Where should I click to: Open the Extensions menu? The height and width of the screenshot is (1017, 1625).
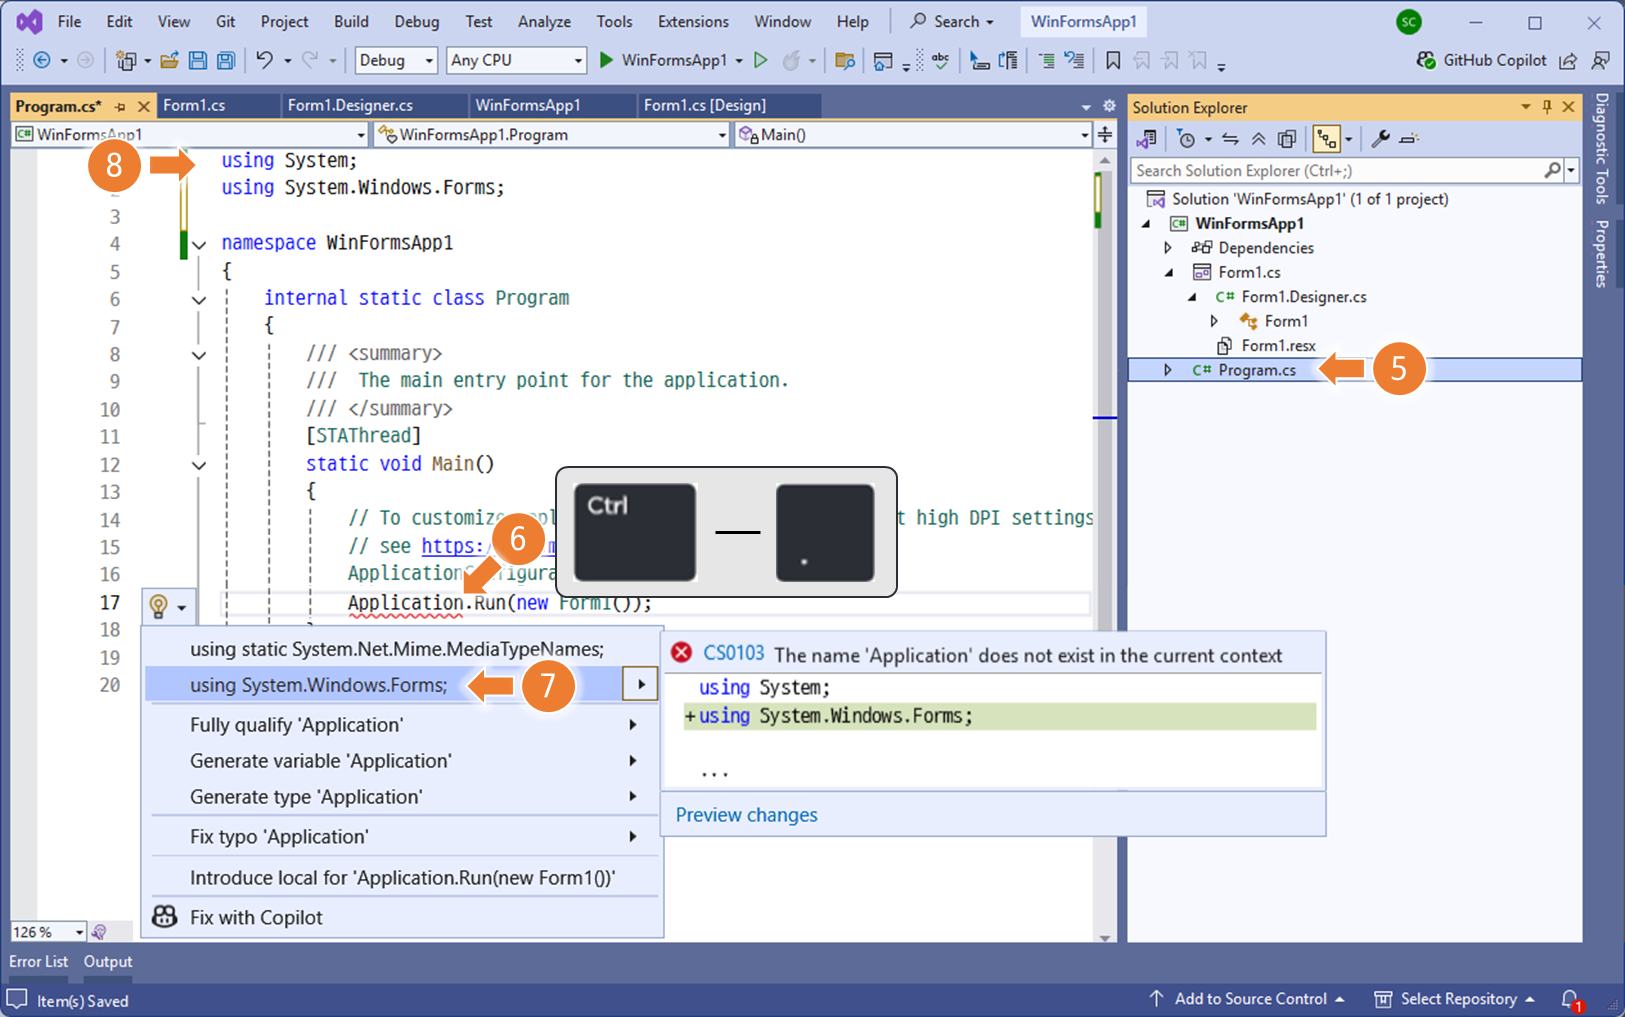point(693,21)
